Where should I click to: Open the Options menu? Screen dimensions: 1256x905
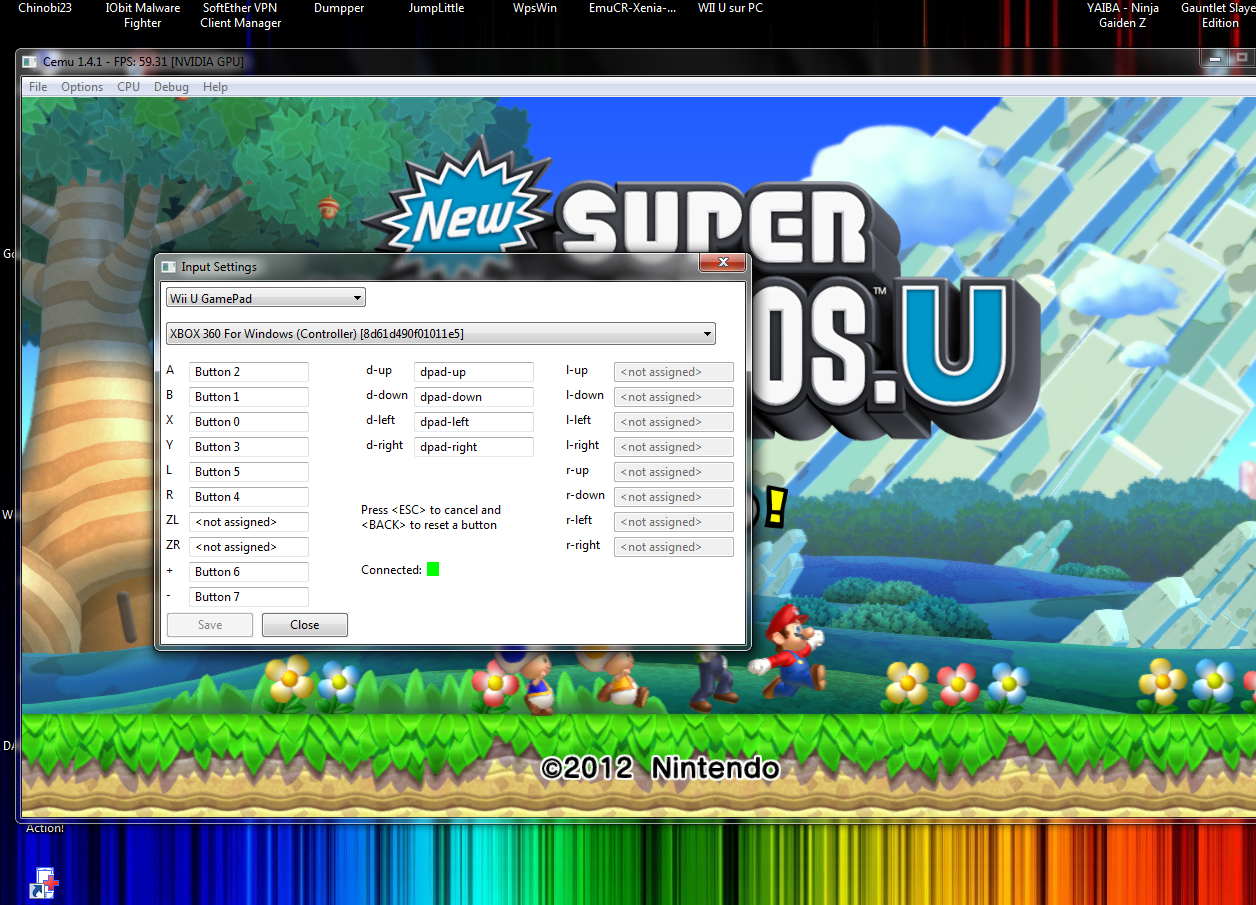(x=82, y=87)
